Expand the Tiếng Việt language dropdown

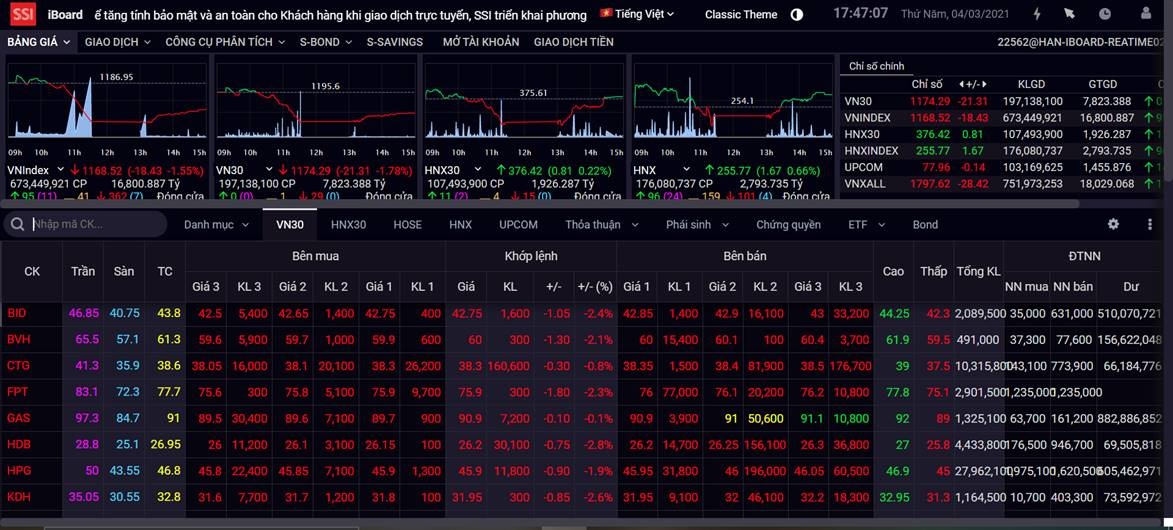tap(637, 14)
